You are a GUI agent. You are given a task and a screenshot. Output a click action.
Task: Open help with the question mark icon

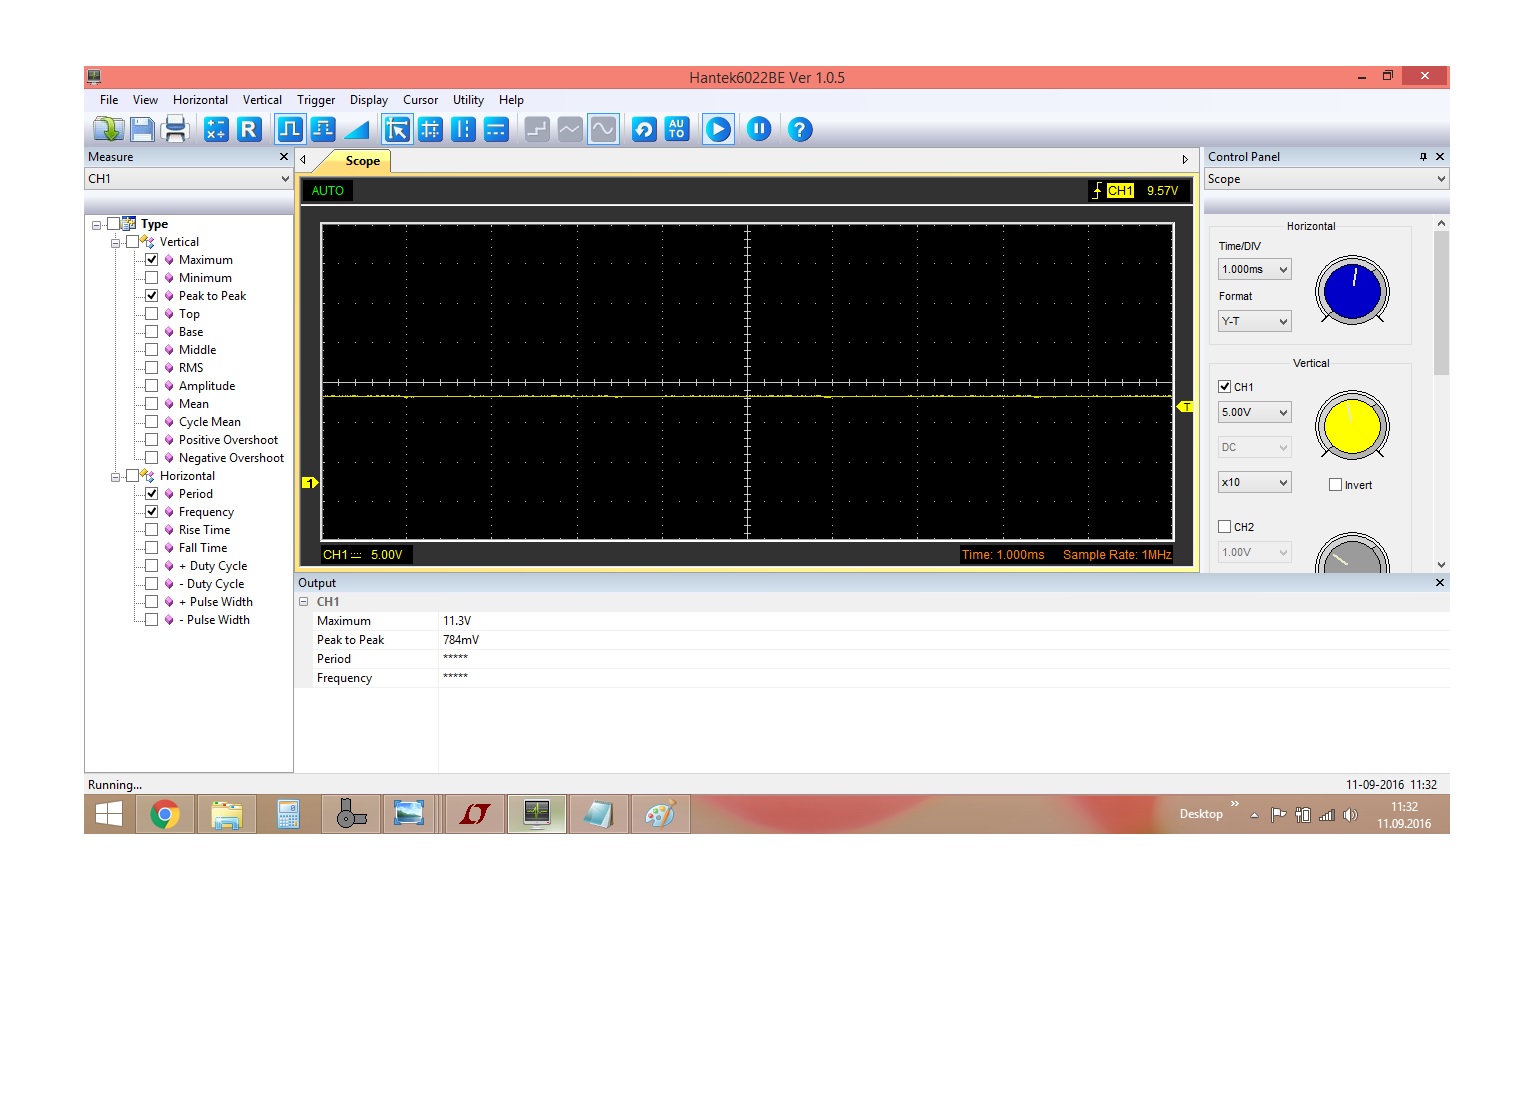pos(799,129)
